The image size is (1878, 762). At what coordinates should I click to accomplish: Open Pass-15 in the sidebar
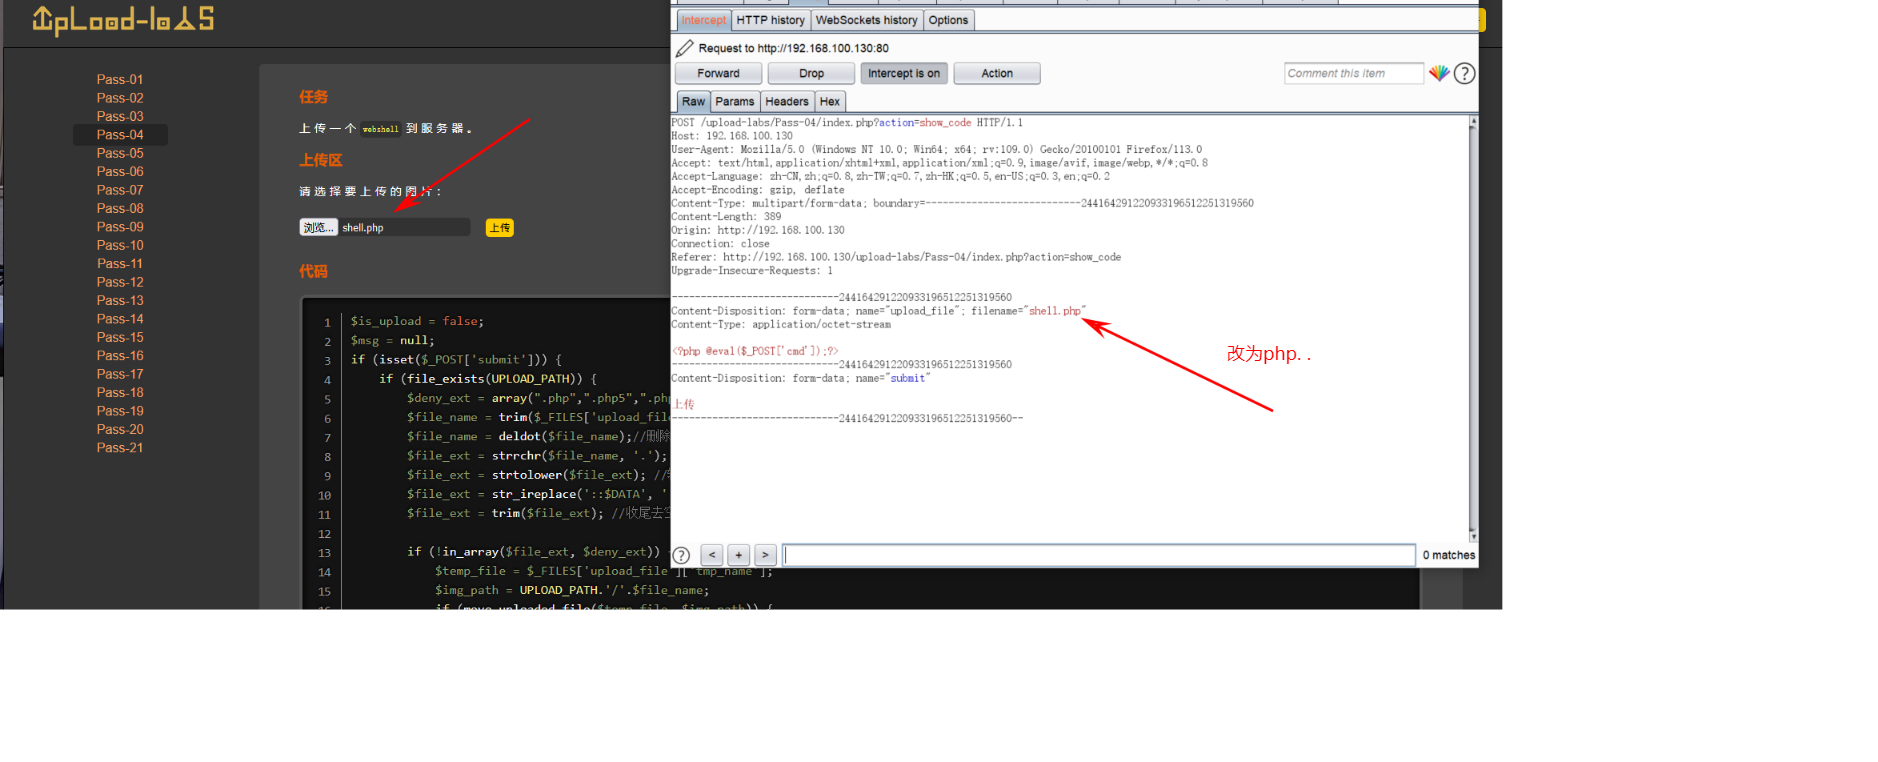point(120,337)
